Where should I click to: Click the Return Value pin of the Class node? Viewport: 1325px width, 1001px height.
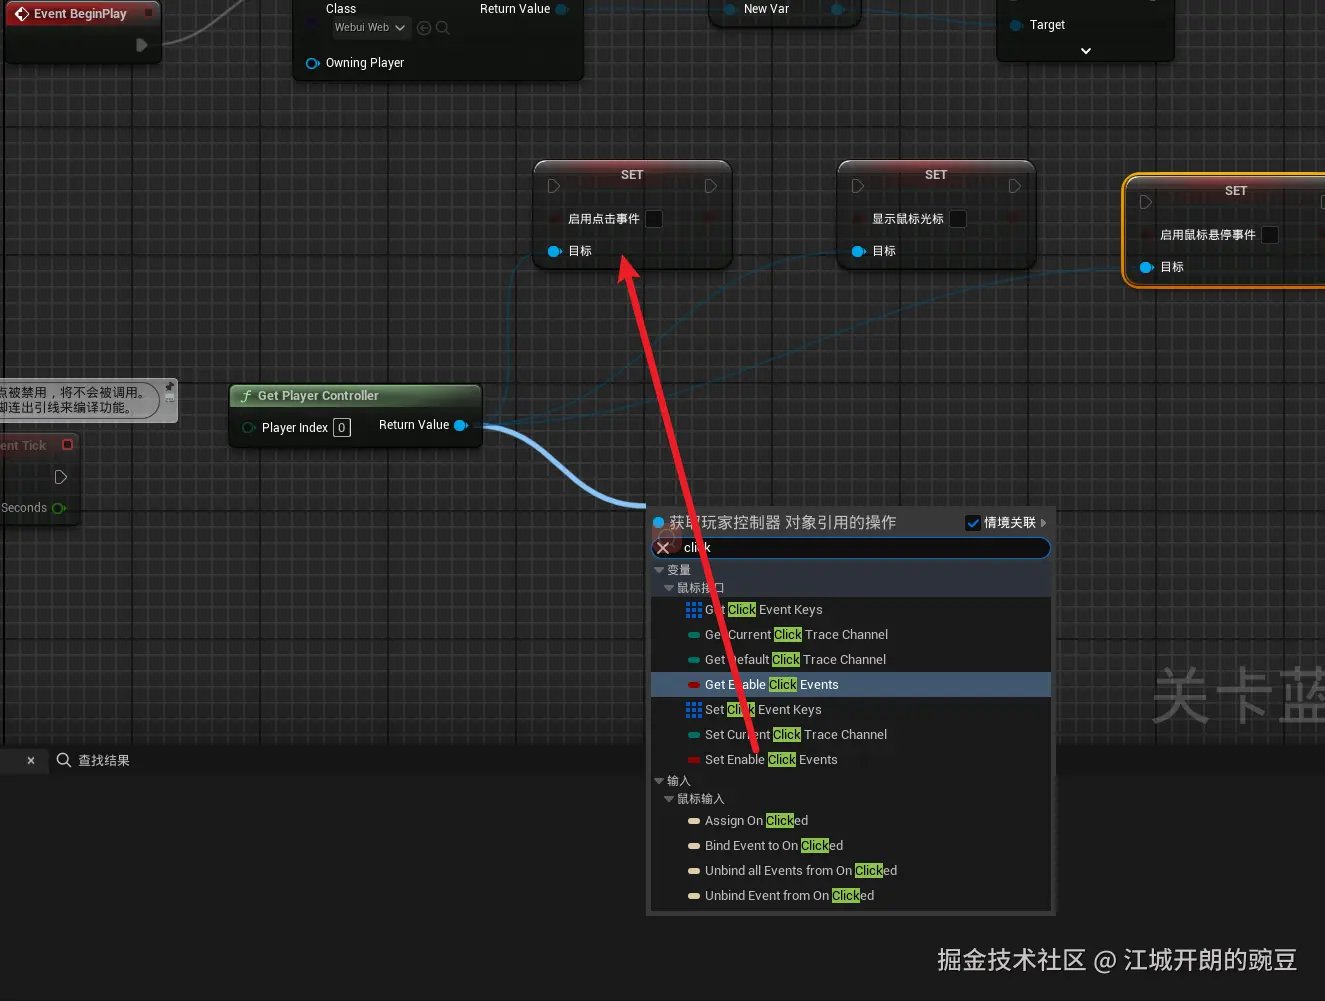click(x=562, y=9)
